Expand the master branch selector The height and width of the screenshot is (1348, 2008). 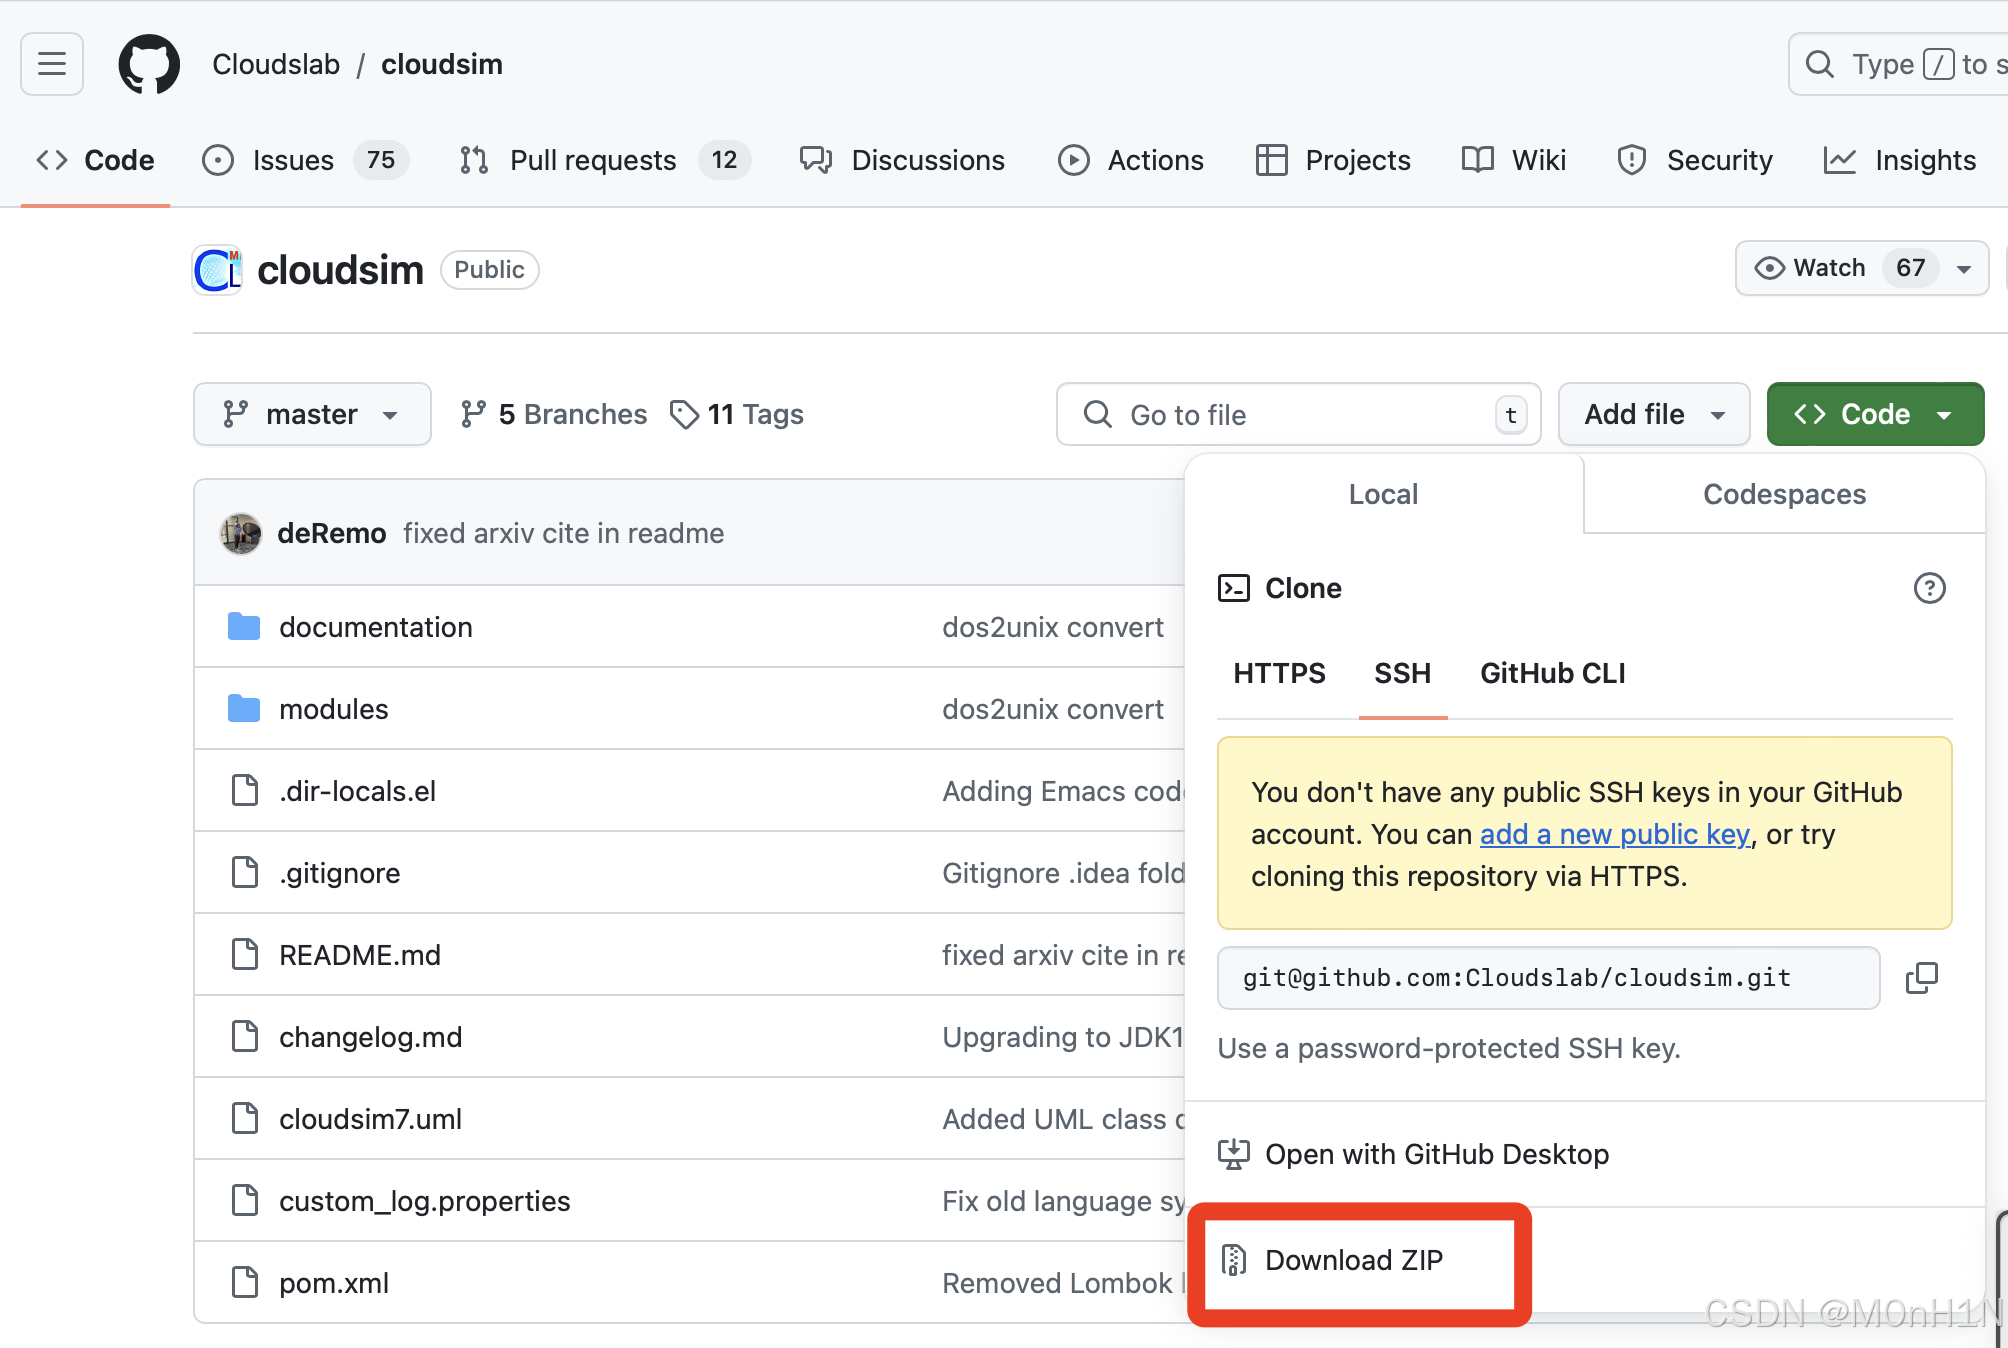pos(312,413)
